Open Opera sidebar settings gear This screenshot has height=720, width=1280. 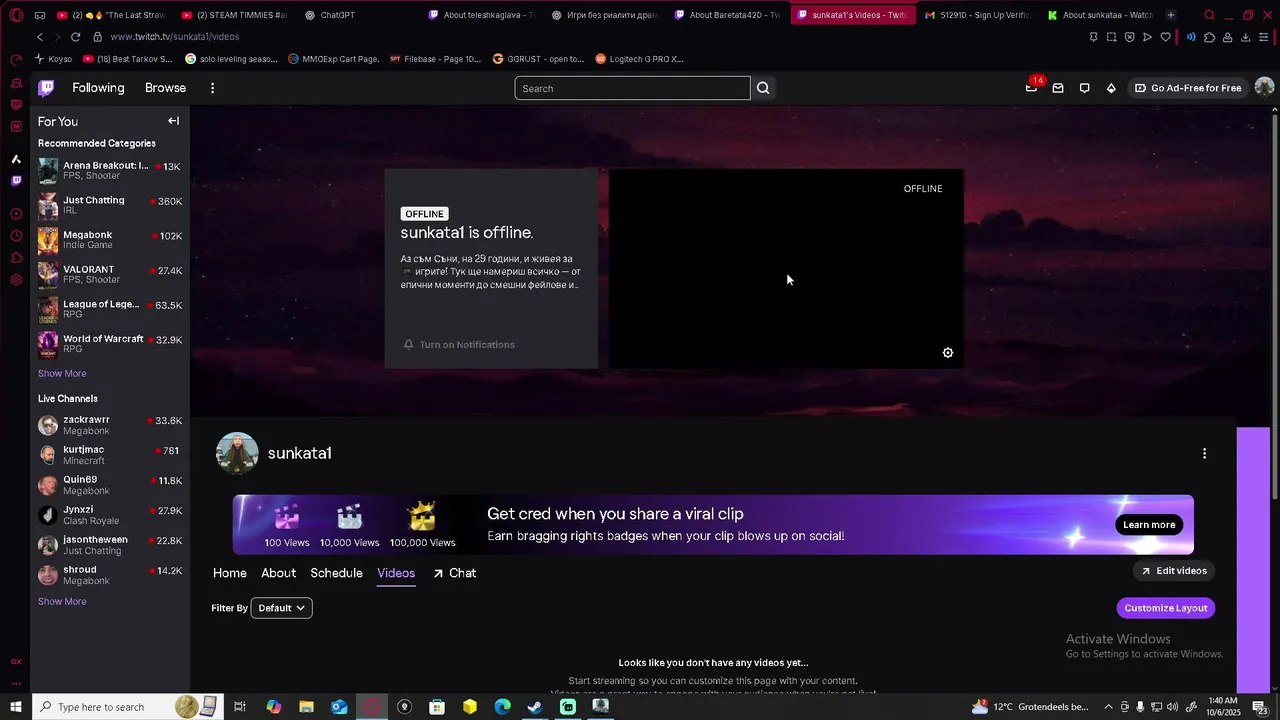[x=16, y=280]
